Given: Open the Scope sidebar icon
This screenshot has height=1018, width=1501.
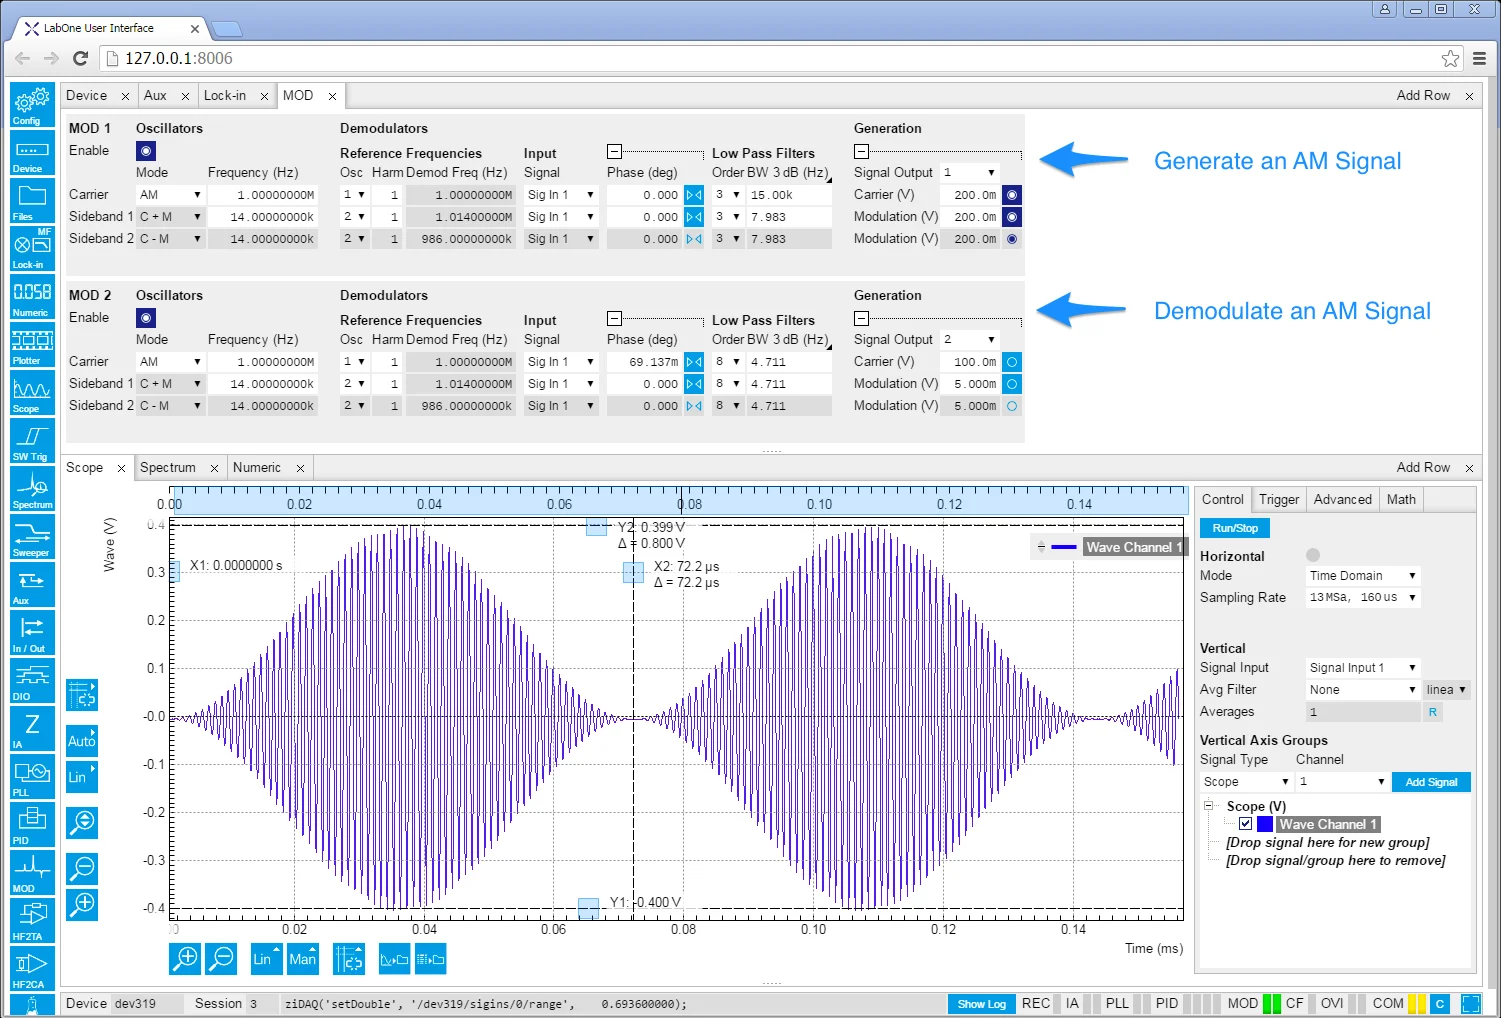Looking at the screenshot, I should coord(32,393).
